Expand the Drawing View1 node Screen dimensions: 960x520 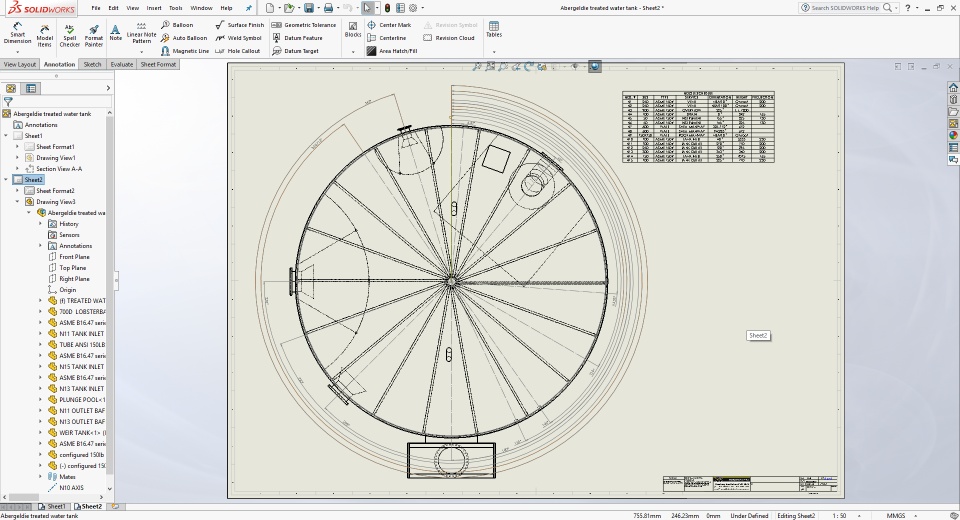pos(17,158)
